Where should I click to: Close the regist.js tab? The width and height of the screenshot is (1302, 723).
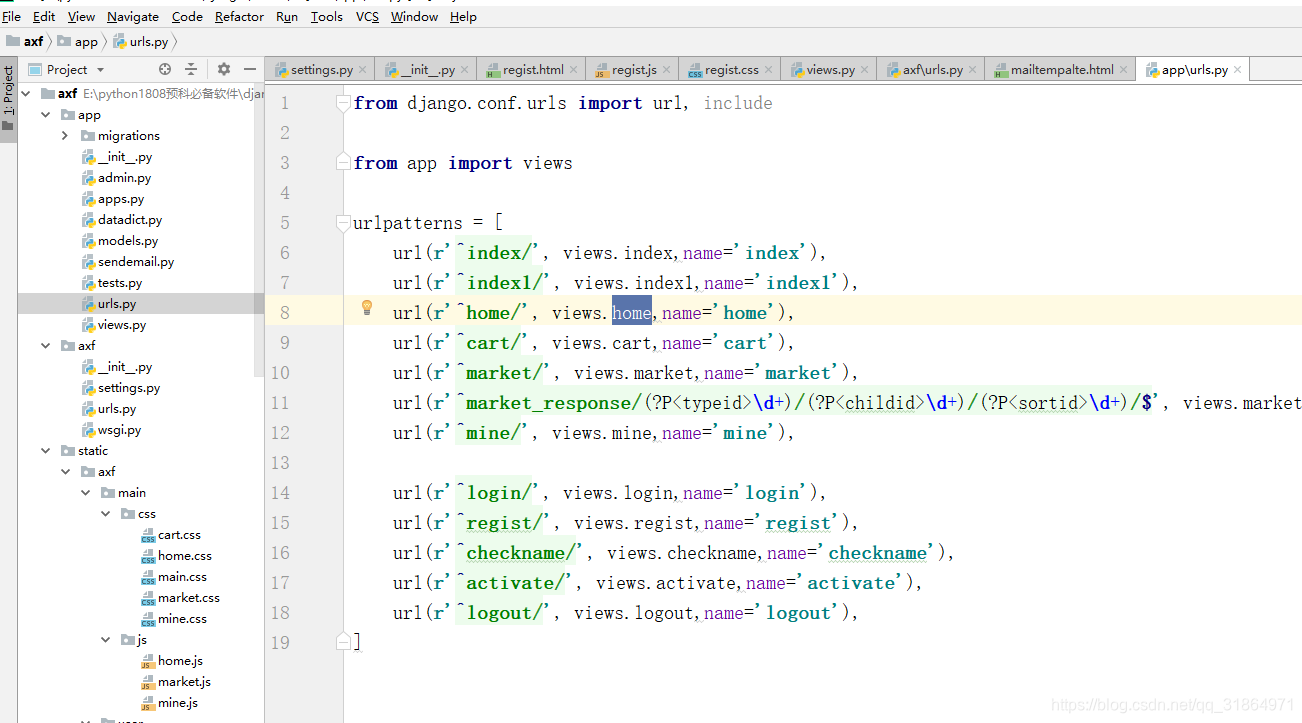click(667, 70)
